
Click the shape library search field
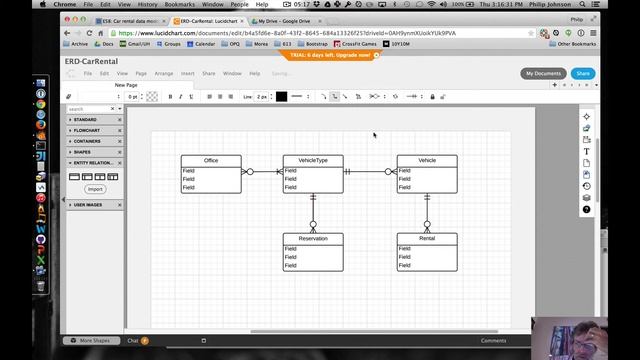(89, 109)
